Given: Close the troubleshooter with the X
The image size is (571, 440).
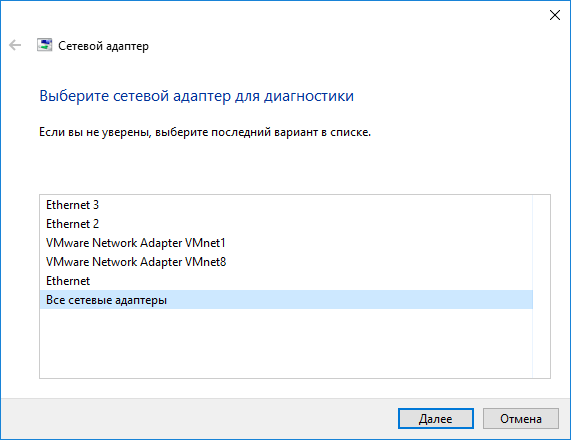Looking at the screenshot, I should click(555, 15).
